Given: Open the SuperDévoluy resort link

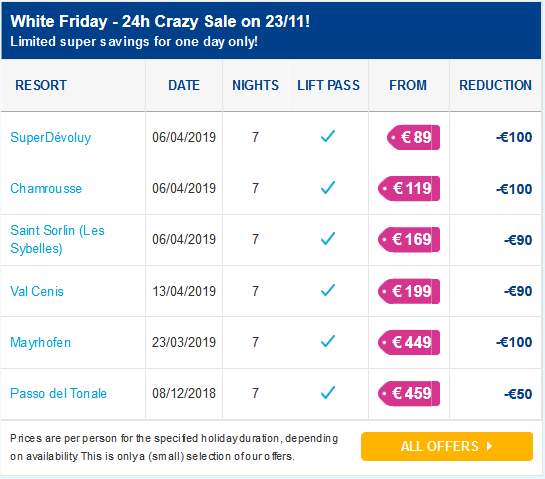Looking at the screenshot, I should tap(50, 138).
